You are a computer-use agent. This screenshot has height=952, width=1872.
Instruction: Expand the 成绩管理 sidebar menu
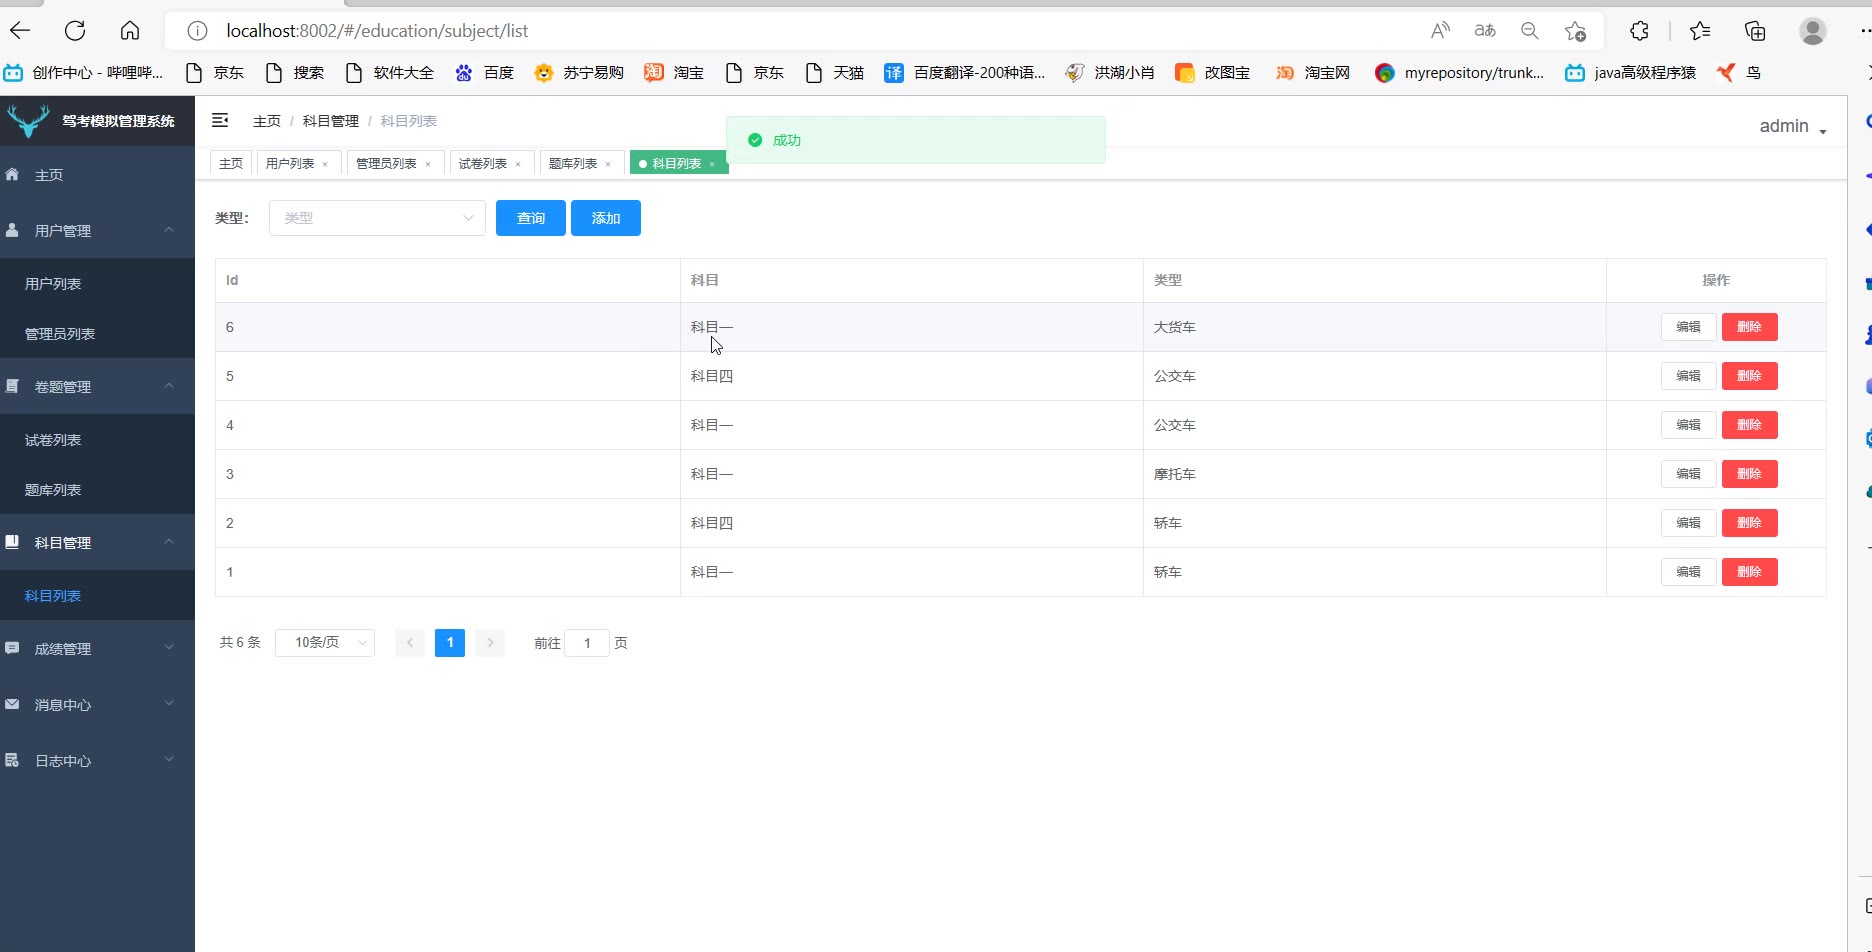(97, 649)
